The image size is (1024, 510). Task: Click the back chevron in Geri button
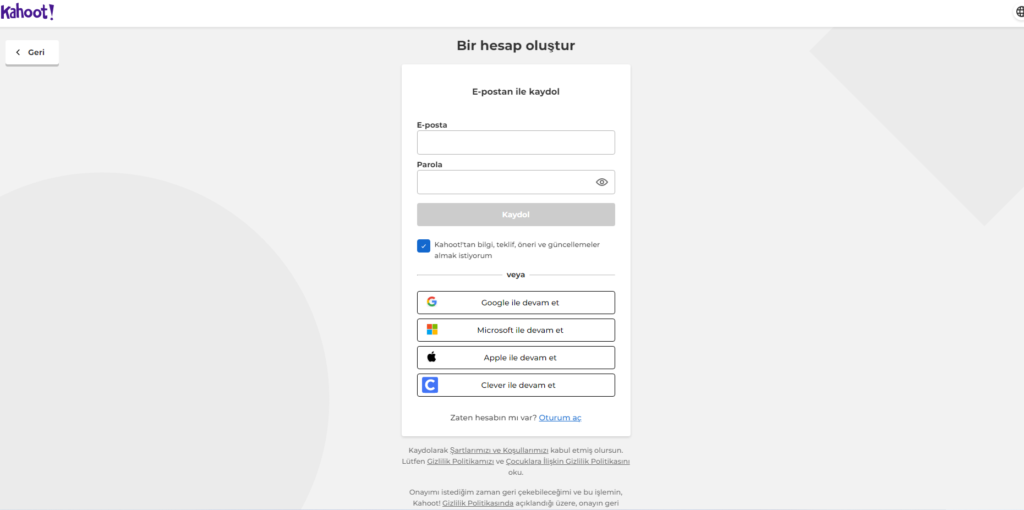point(18,52)
